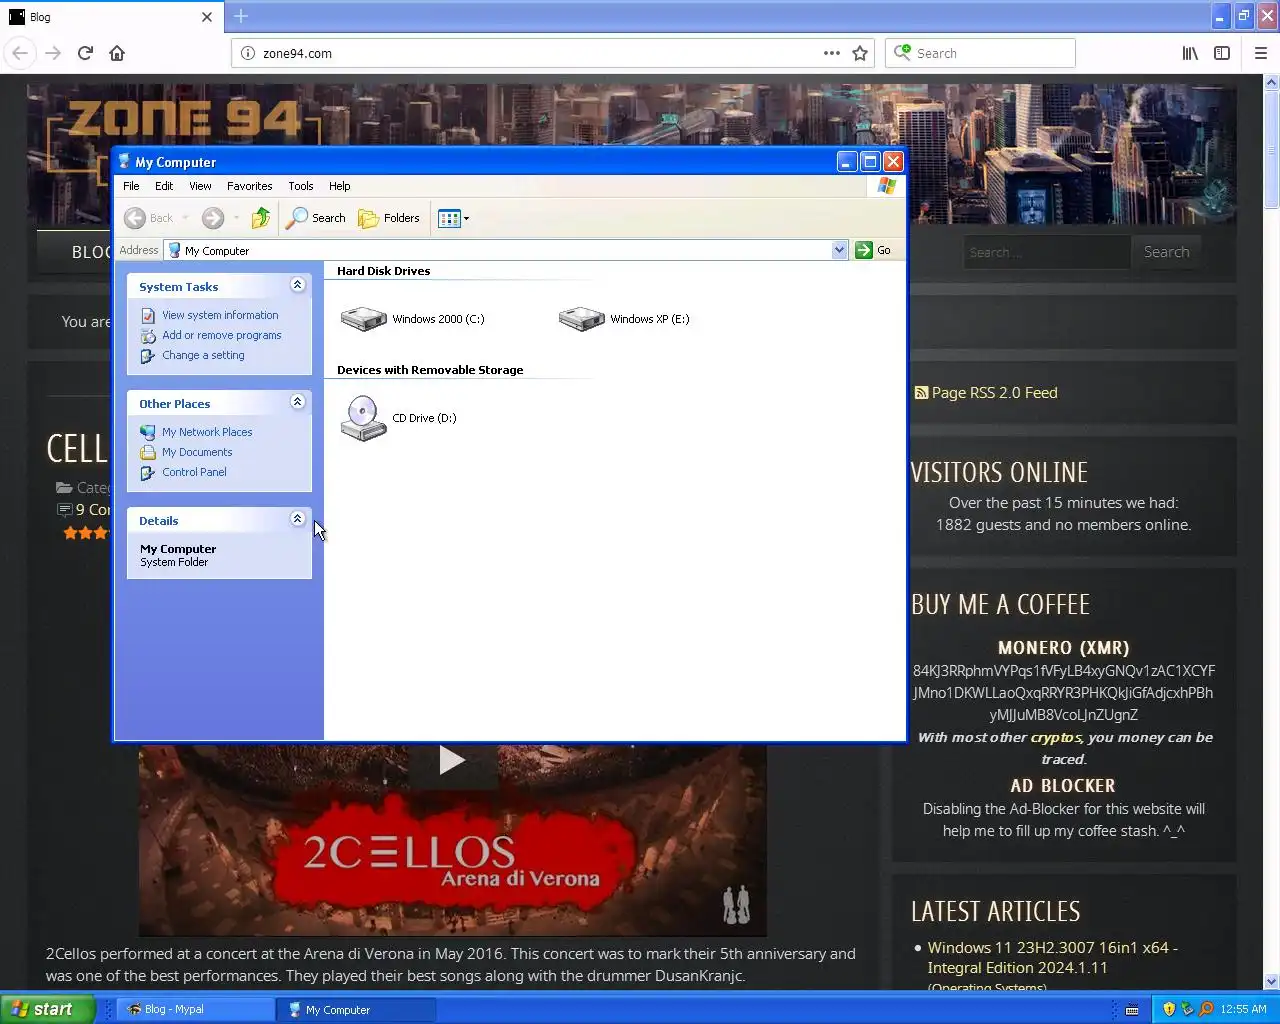Click the site information icon in URL bar
1280x1024 pixels.
(248, 53)
